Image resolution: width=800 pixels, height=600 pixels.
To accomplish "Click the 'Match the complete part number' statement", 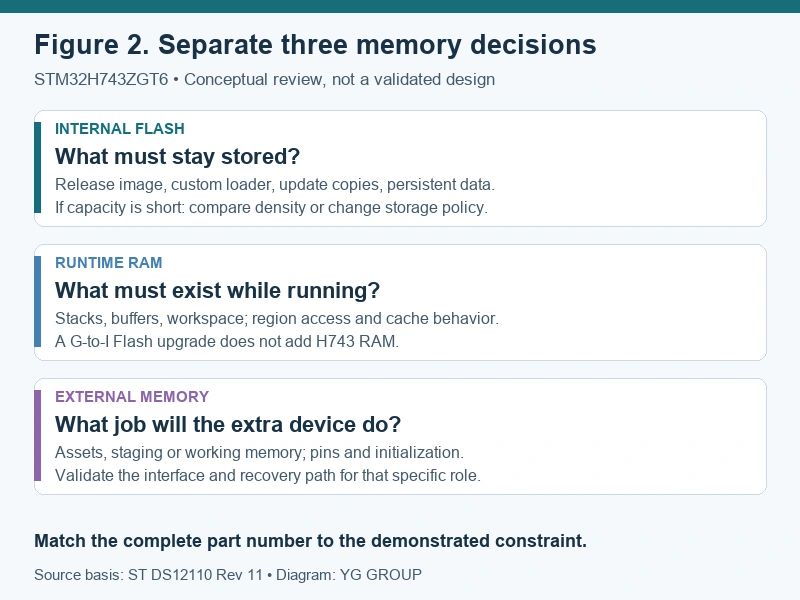I will [x=311, y=541].
